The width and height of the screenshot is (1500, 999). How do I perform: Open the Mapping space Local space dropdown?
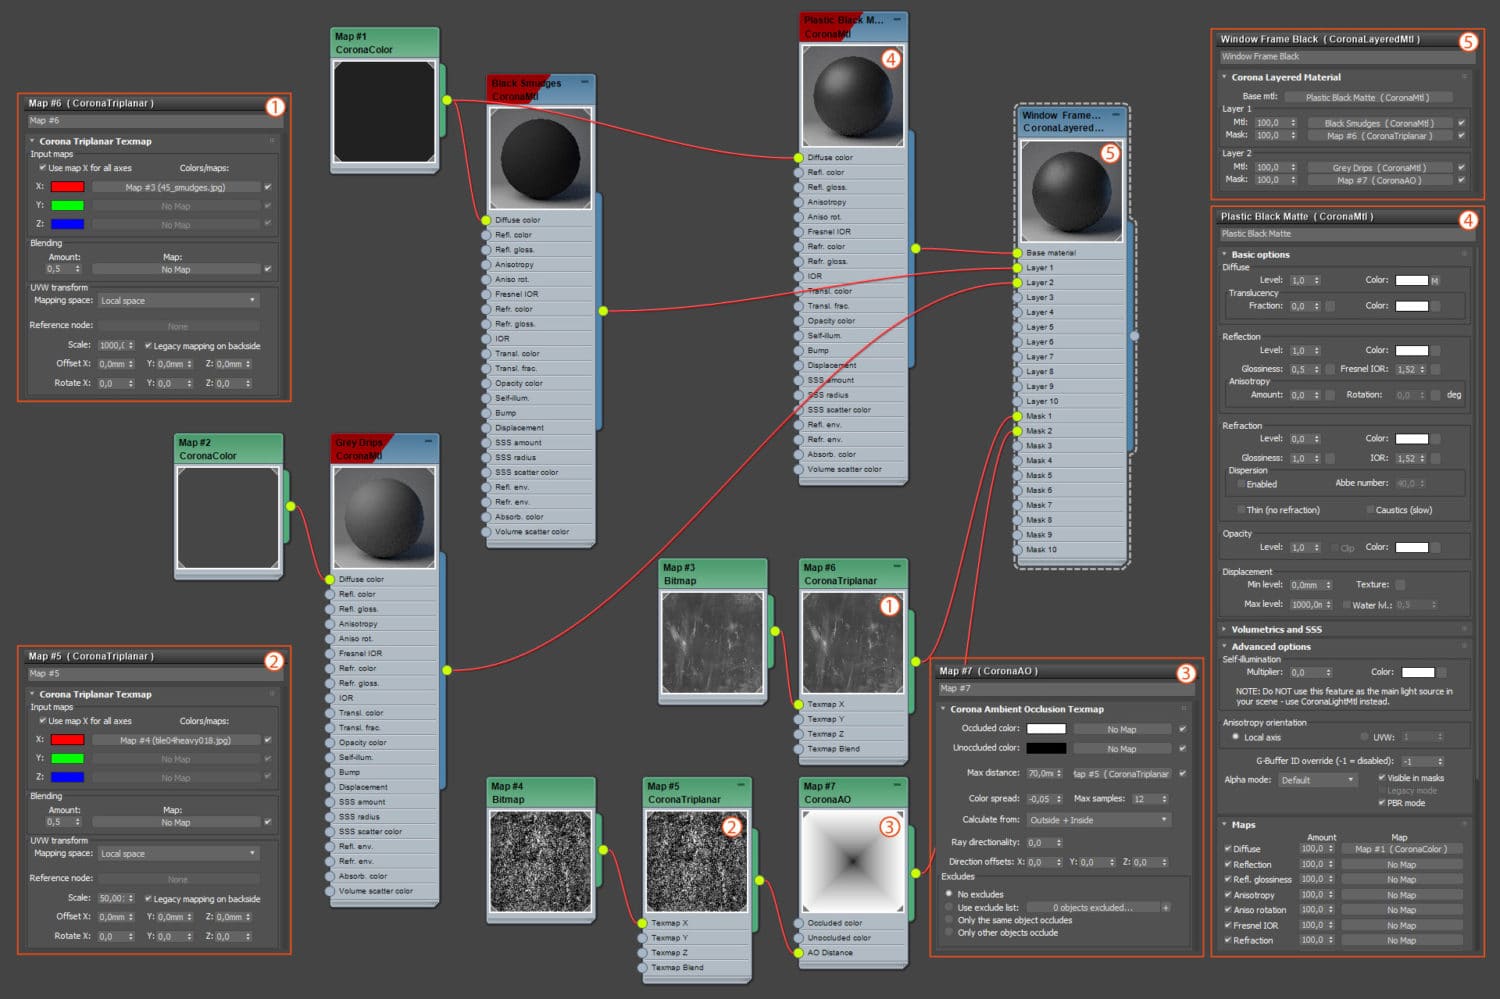coord(178,299)
